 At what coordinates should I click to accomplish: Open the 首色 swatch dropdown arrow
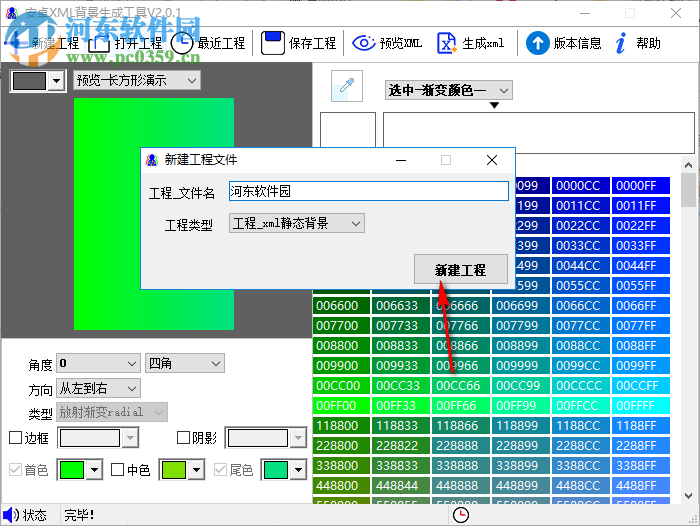coord(95,470)
